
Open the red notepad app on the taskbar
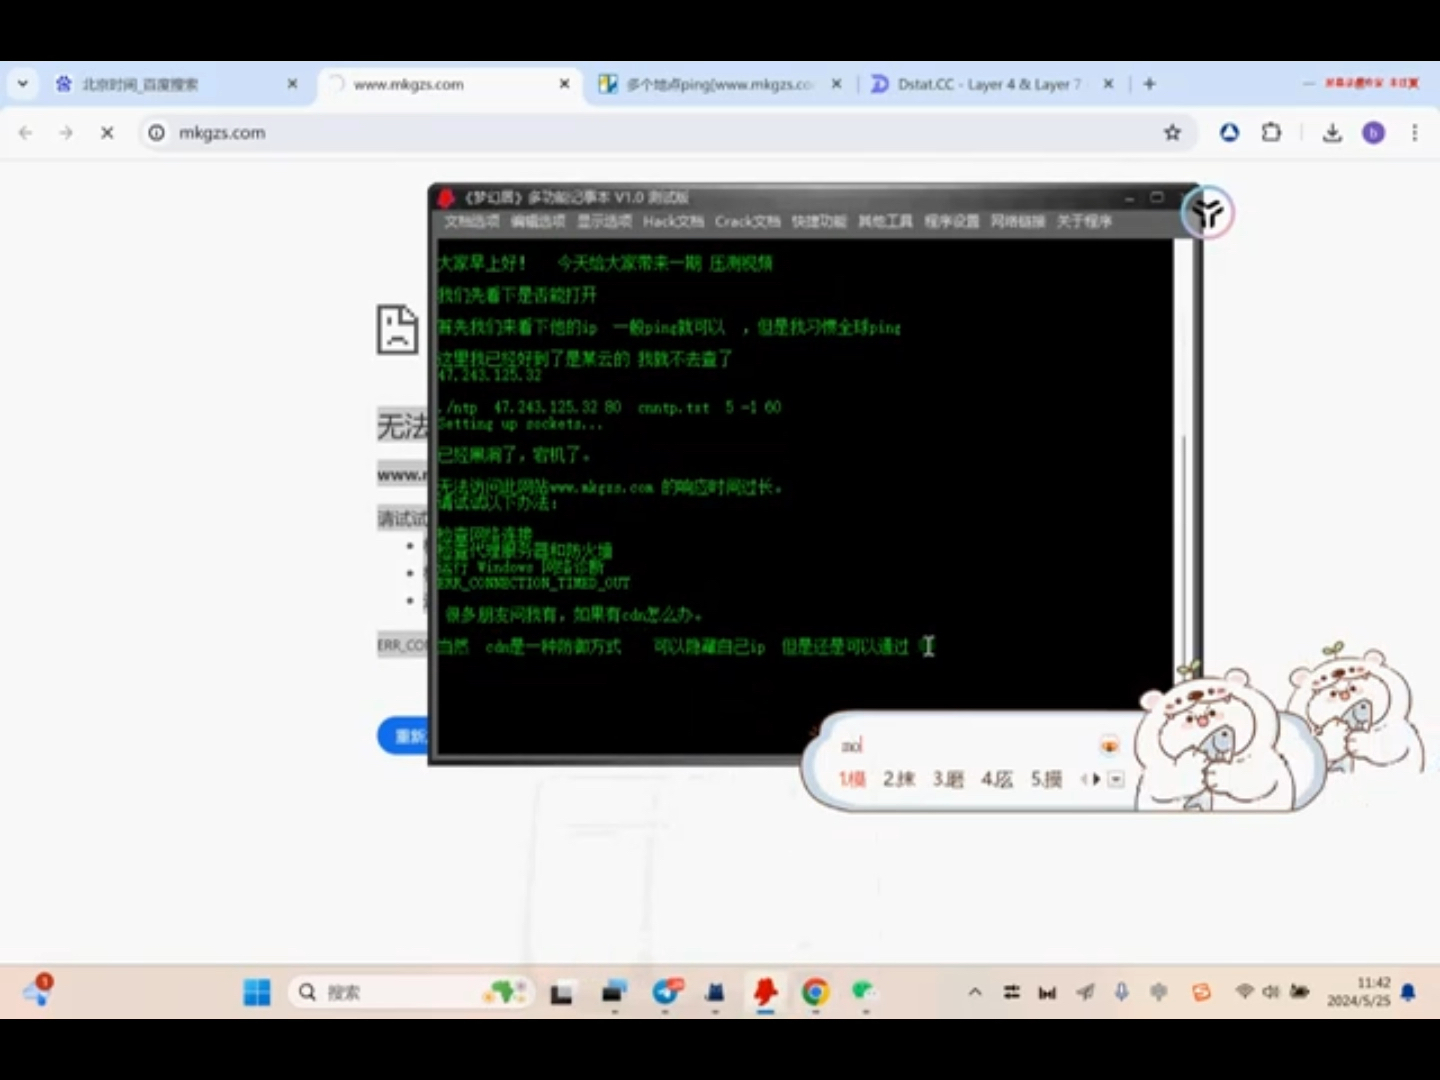pos(765,992)
